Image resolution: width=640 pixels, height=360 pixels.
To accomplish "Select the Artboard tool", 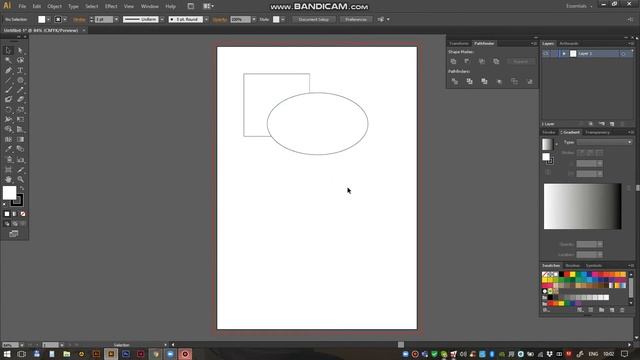I will (8, 169).
